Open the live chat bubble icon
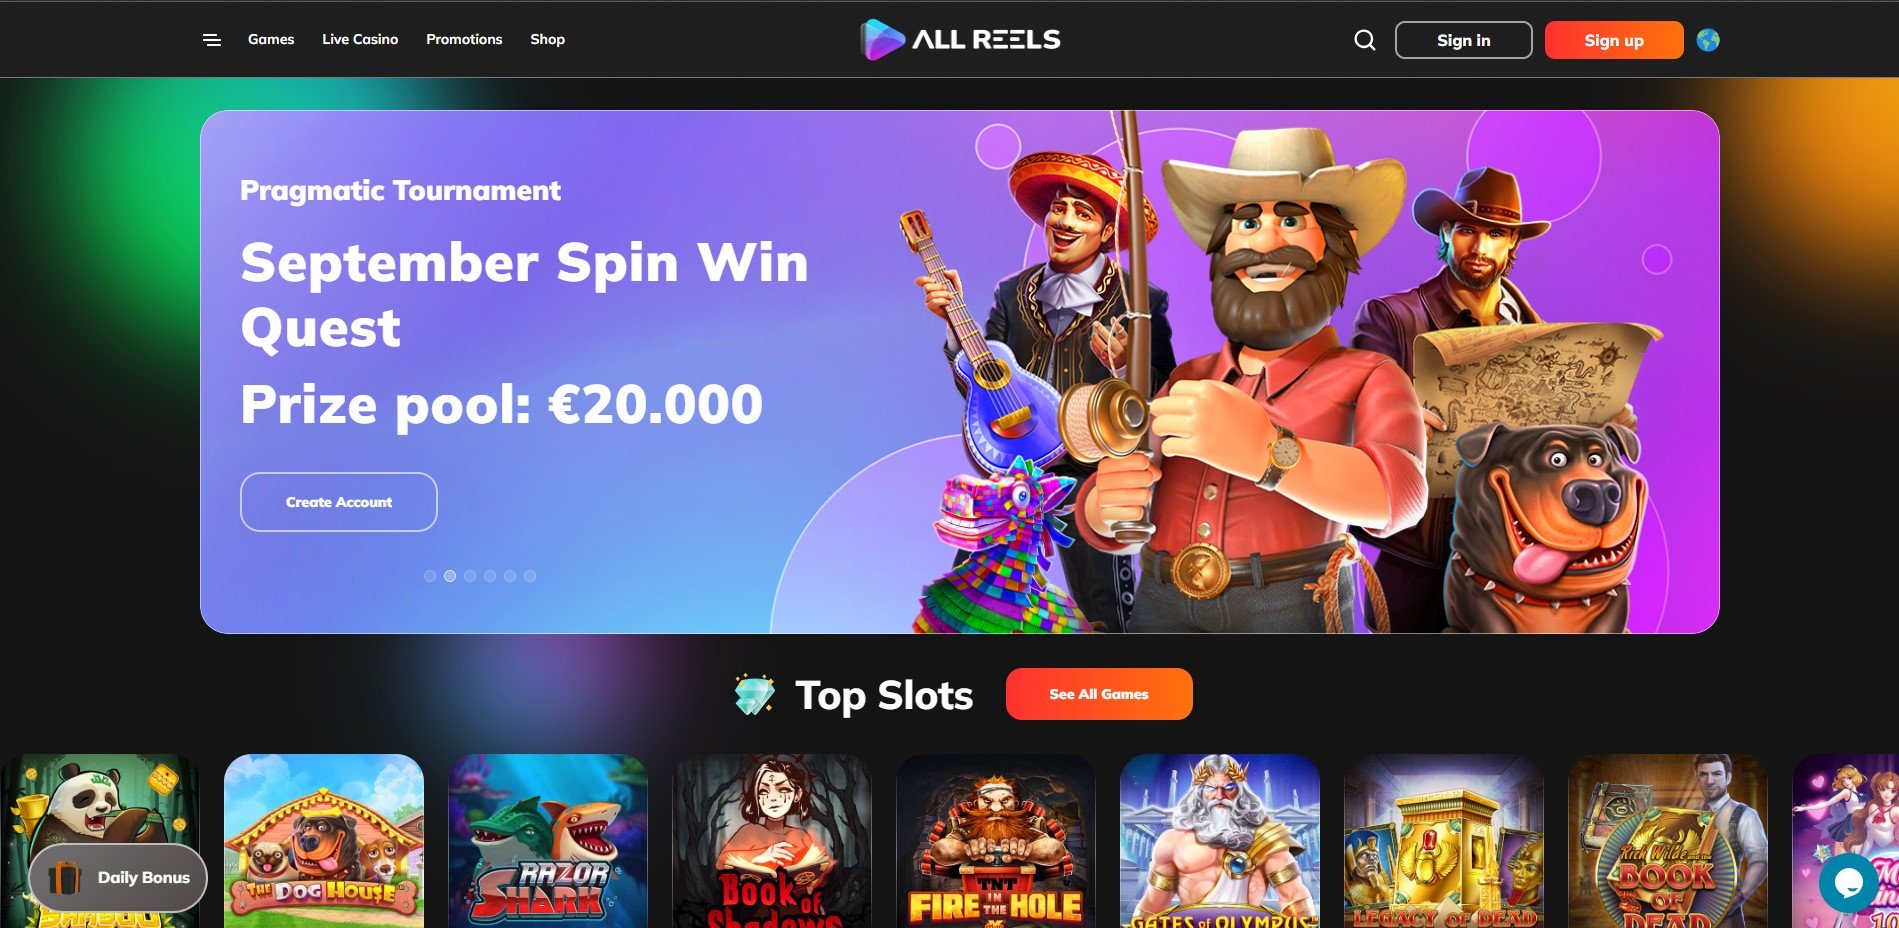Image resolution: width=1899 pixels, height=928 pixels. pyautogui.click(x=1848, y=882)
